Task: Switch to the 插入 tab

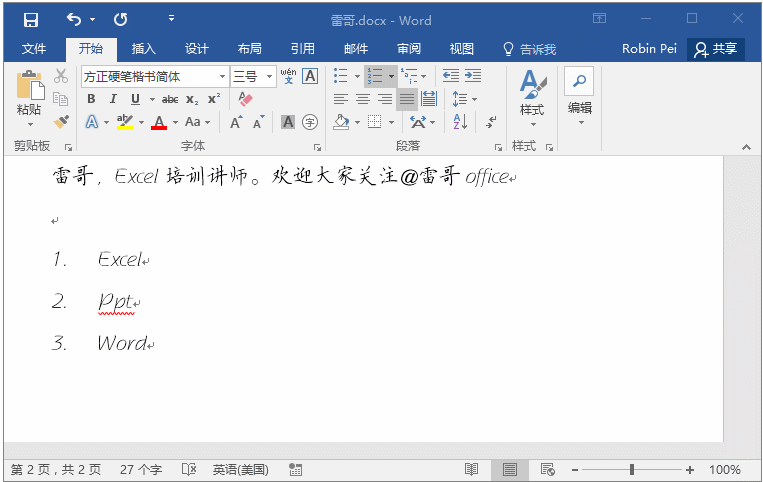Action: click(x=144, y=49)
